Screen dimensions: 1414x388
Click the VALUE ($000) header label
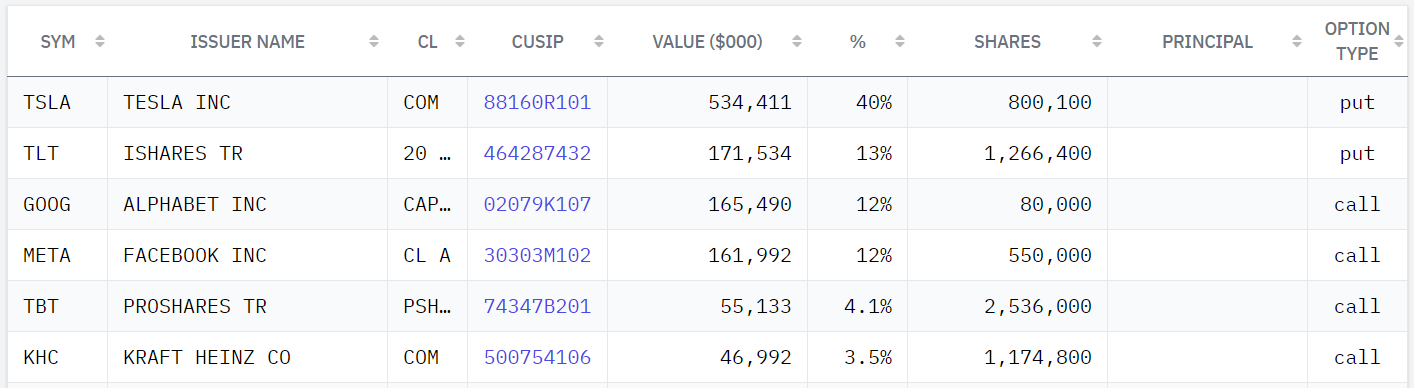(x=707, y=42)
